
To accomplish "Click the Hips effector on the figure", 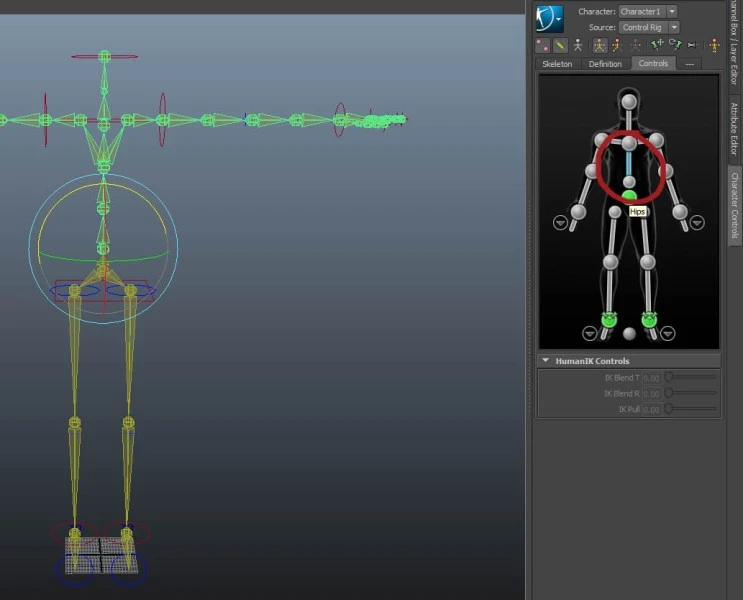I will [629, 196].
